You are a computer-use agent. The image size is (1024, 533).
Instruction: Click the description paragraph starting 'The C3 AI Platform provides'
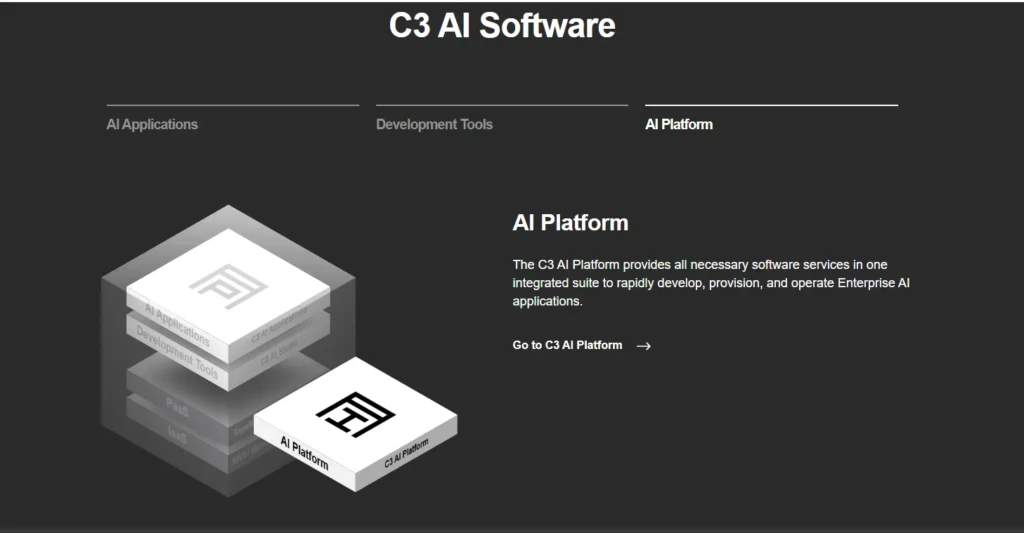pyautogui.click(x=711, y=283)
